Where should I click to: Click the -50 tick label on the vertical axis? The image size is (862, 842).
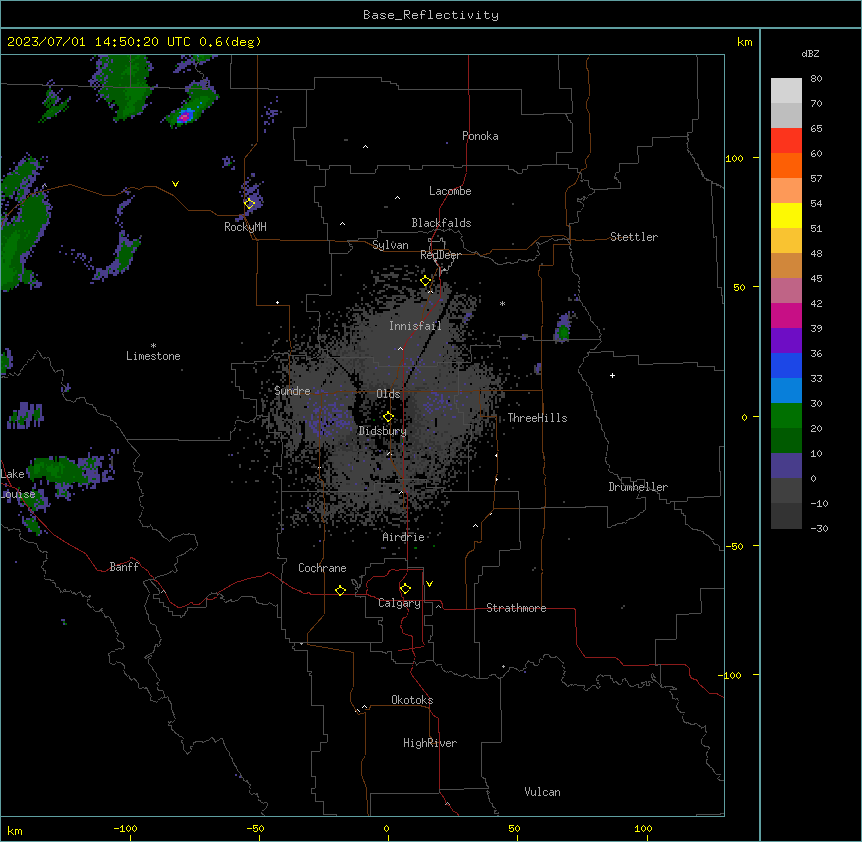(734, 546)
